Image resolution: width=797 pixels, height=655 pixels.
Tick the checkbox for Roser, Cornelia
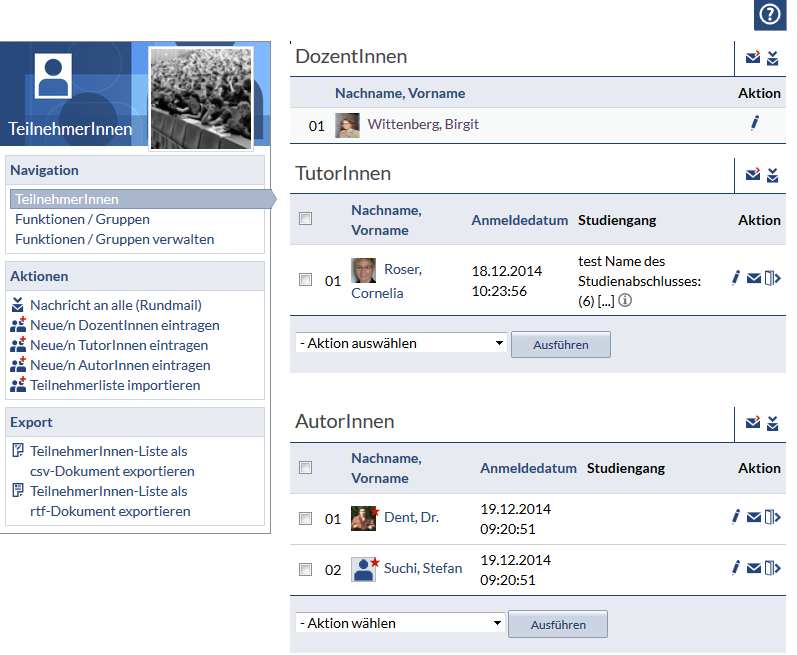(306, 280)
